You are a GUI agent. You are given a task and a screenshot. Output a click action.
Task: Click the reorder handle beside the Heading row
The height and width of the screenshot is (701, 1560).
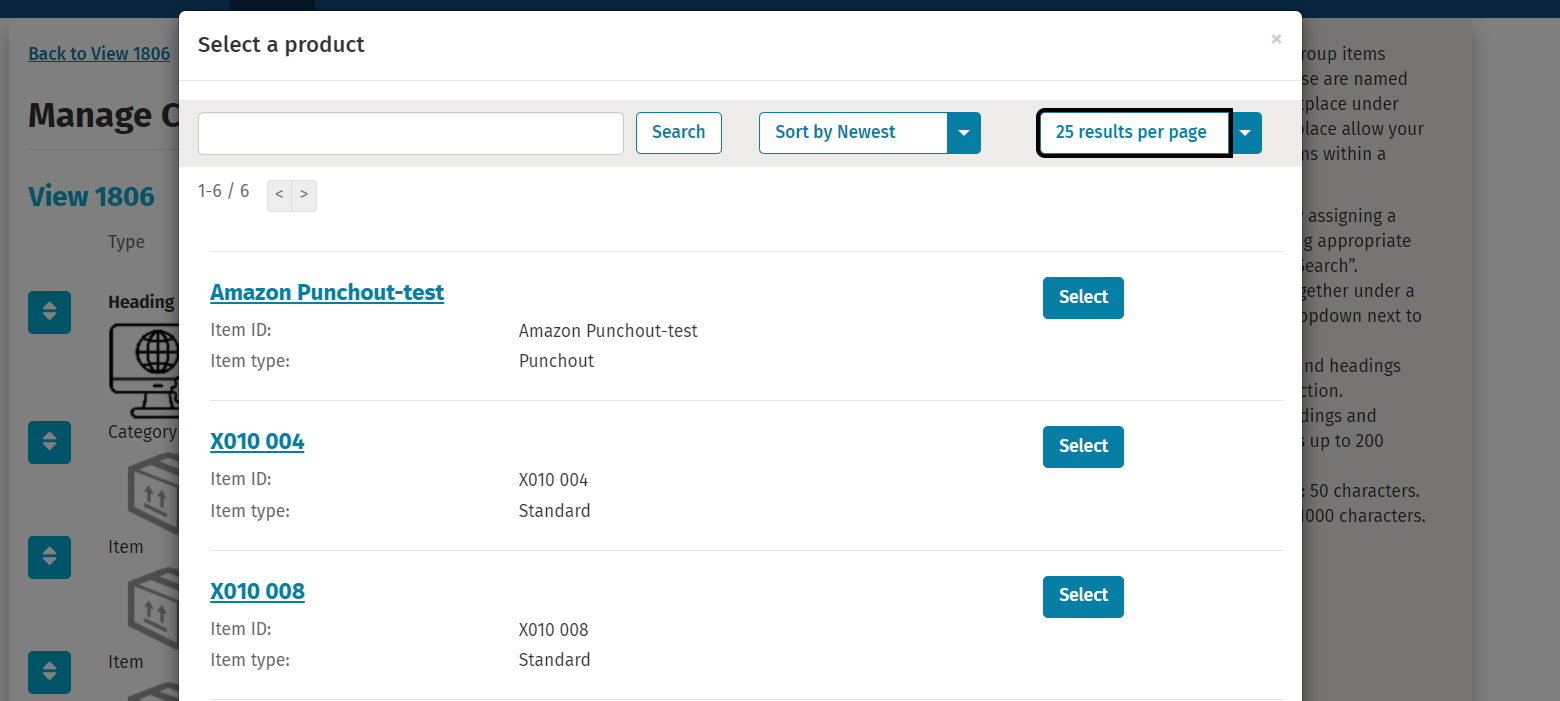(x=49, y=312)
